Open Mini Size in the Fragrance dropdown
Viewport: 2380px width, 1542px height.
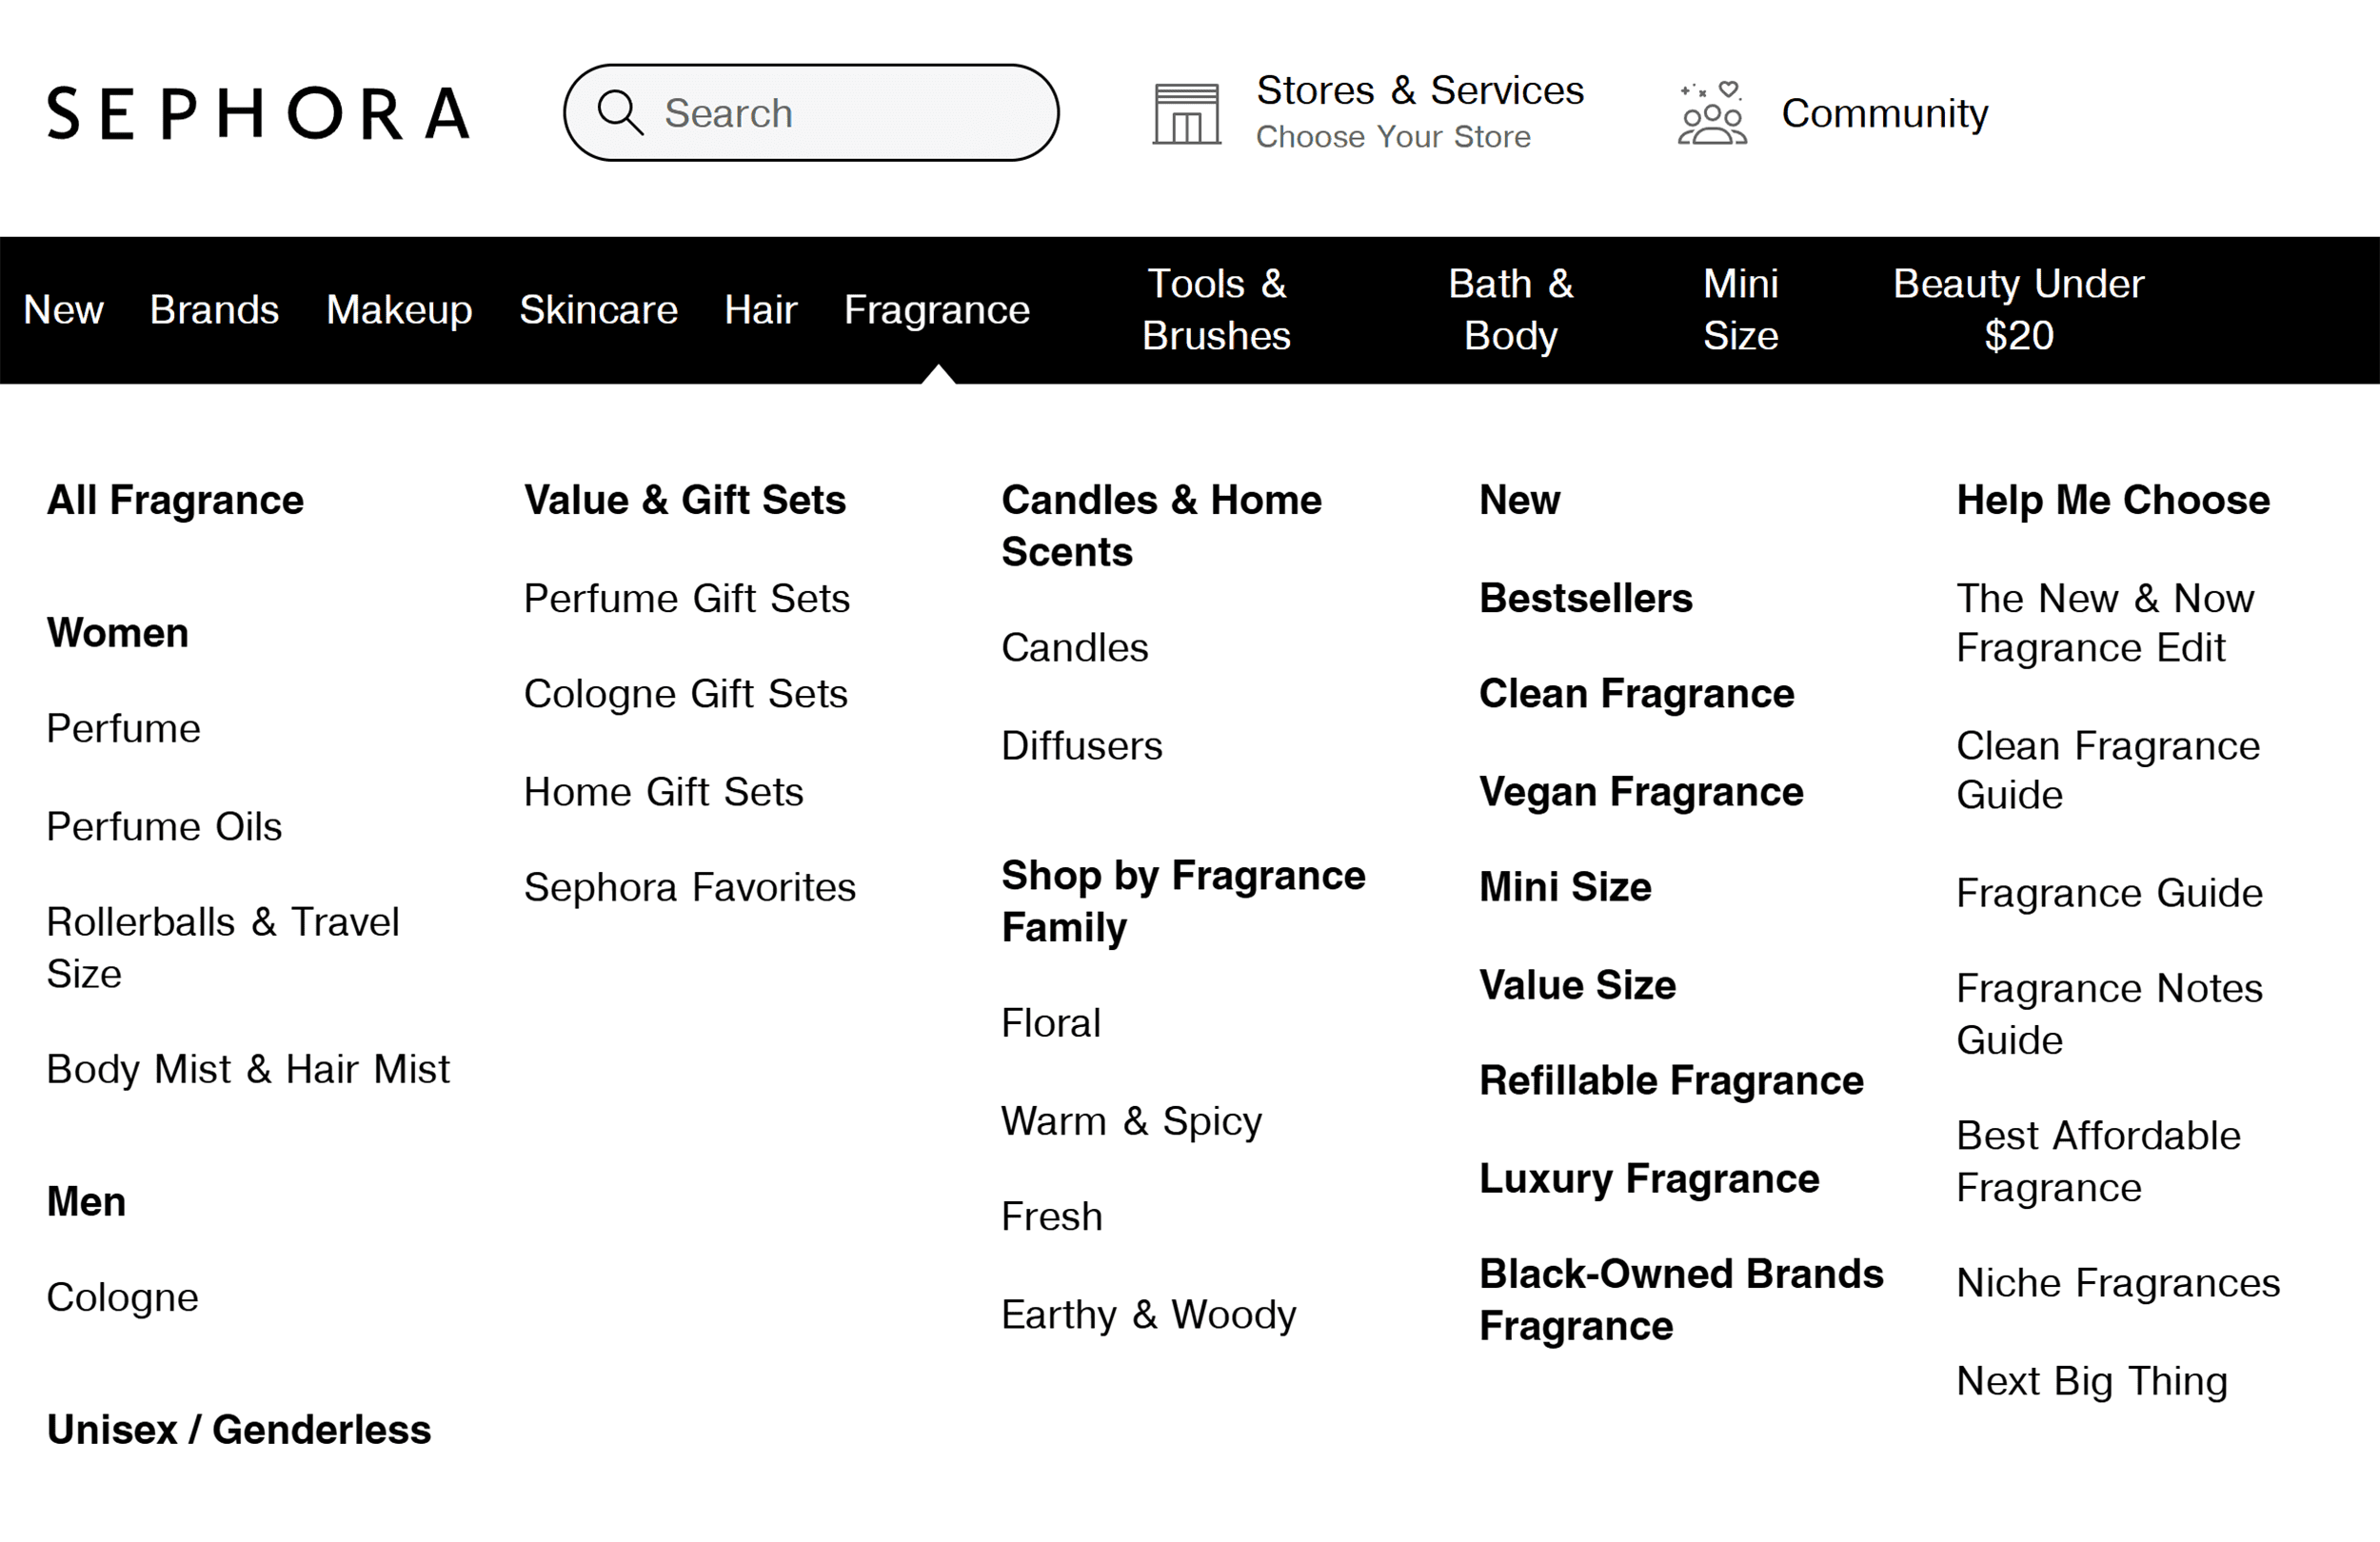(1565, 888)
